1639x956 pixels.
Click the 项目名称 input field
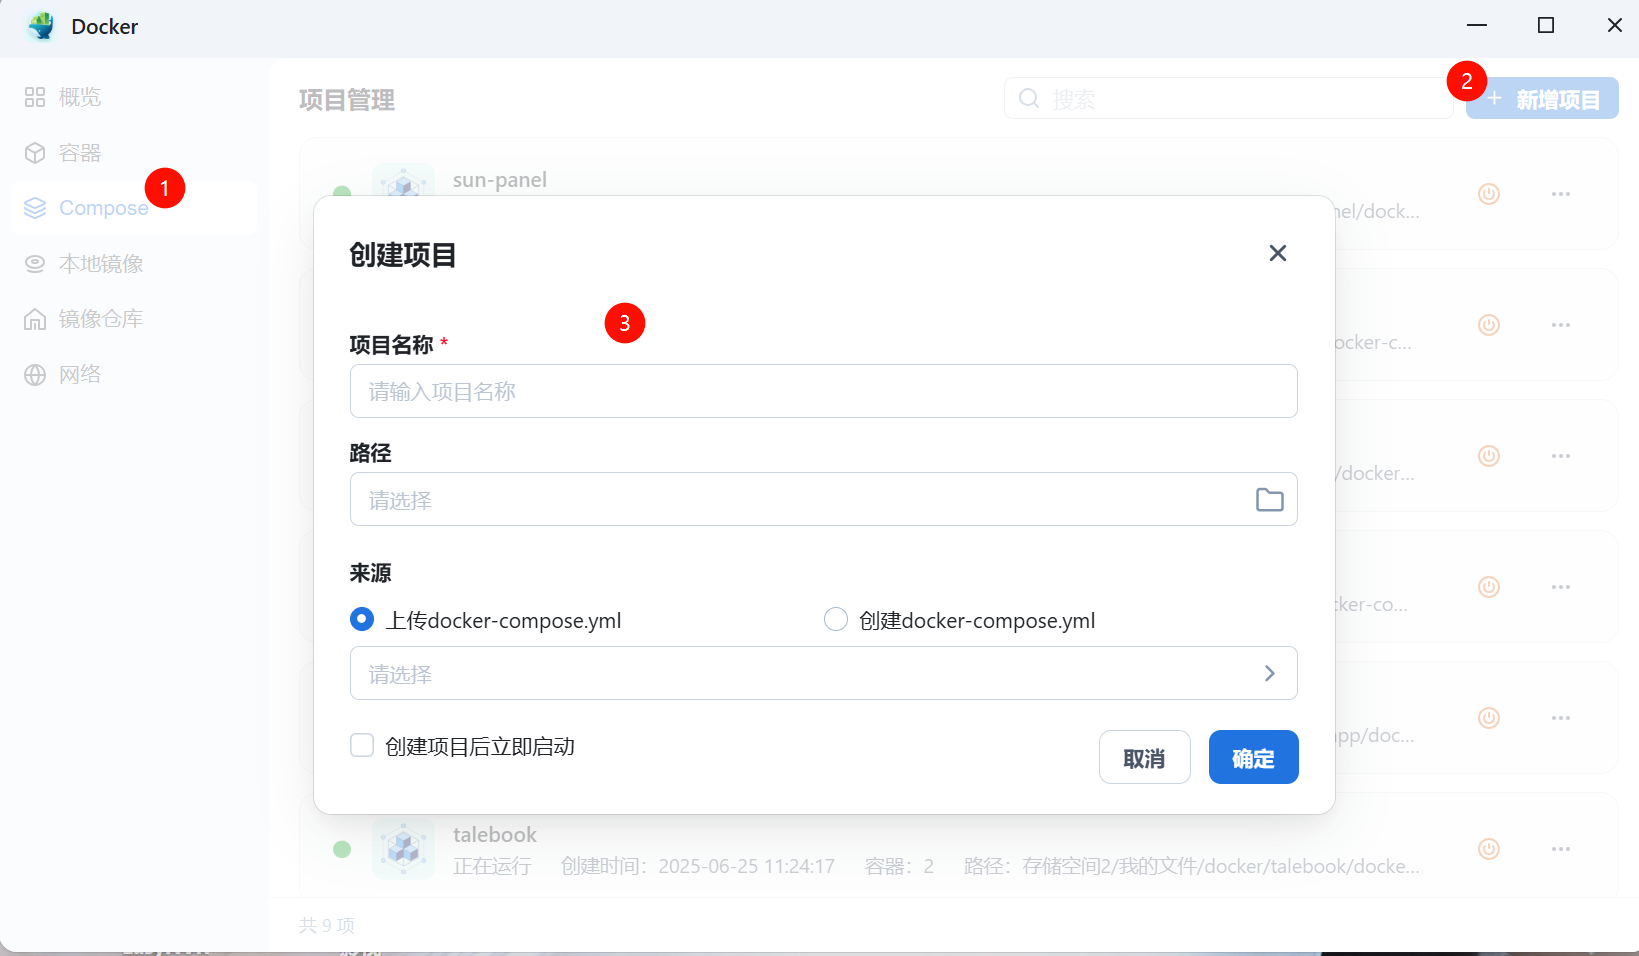click(824, 391)
